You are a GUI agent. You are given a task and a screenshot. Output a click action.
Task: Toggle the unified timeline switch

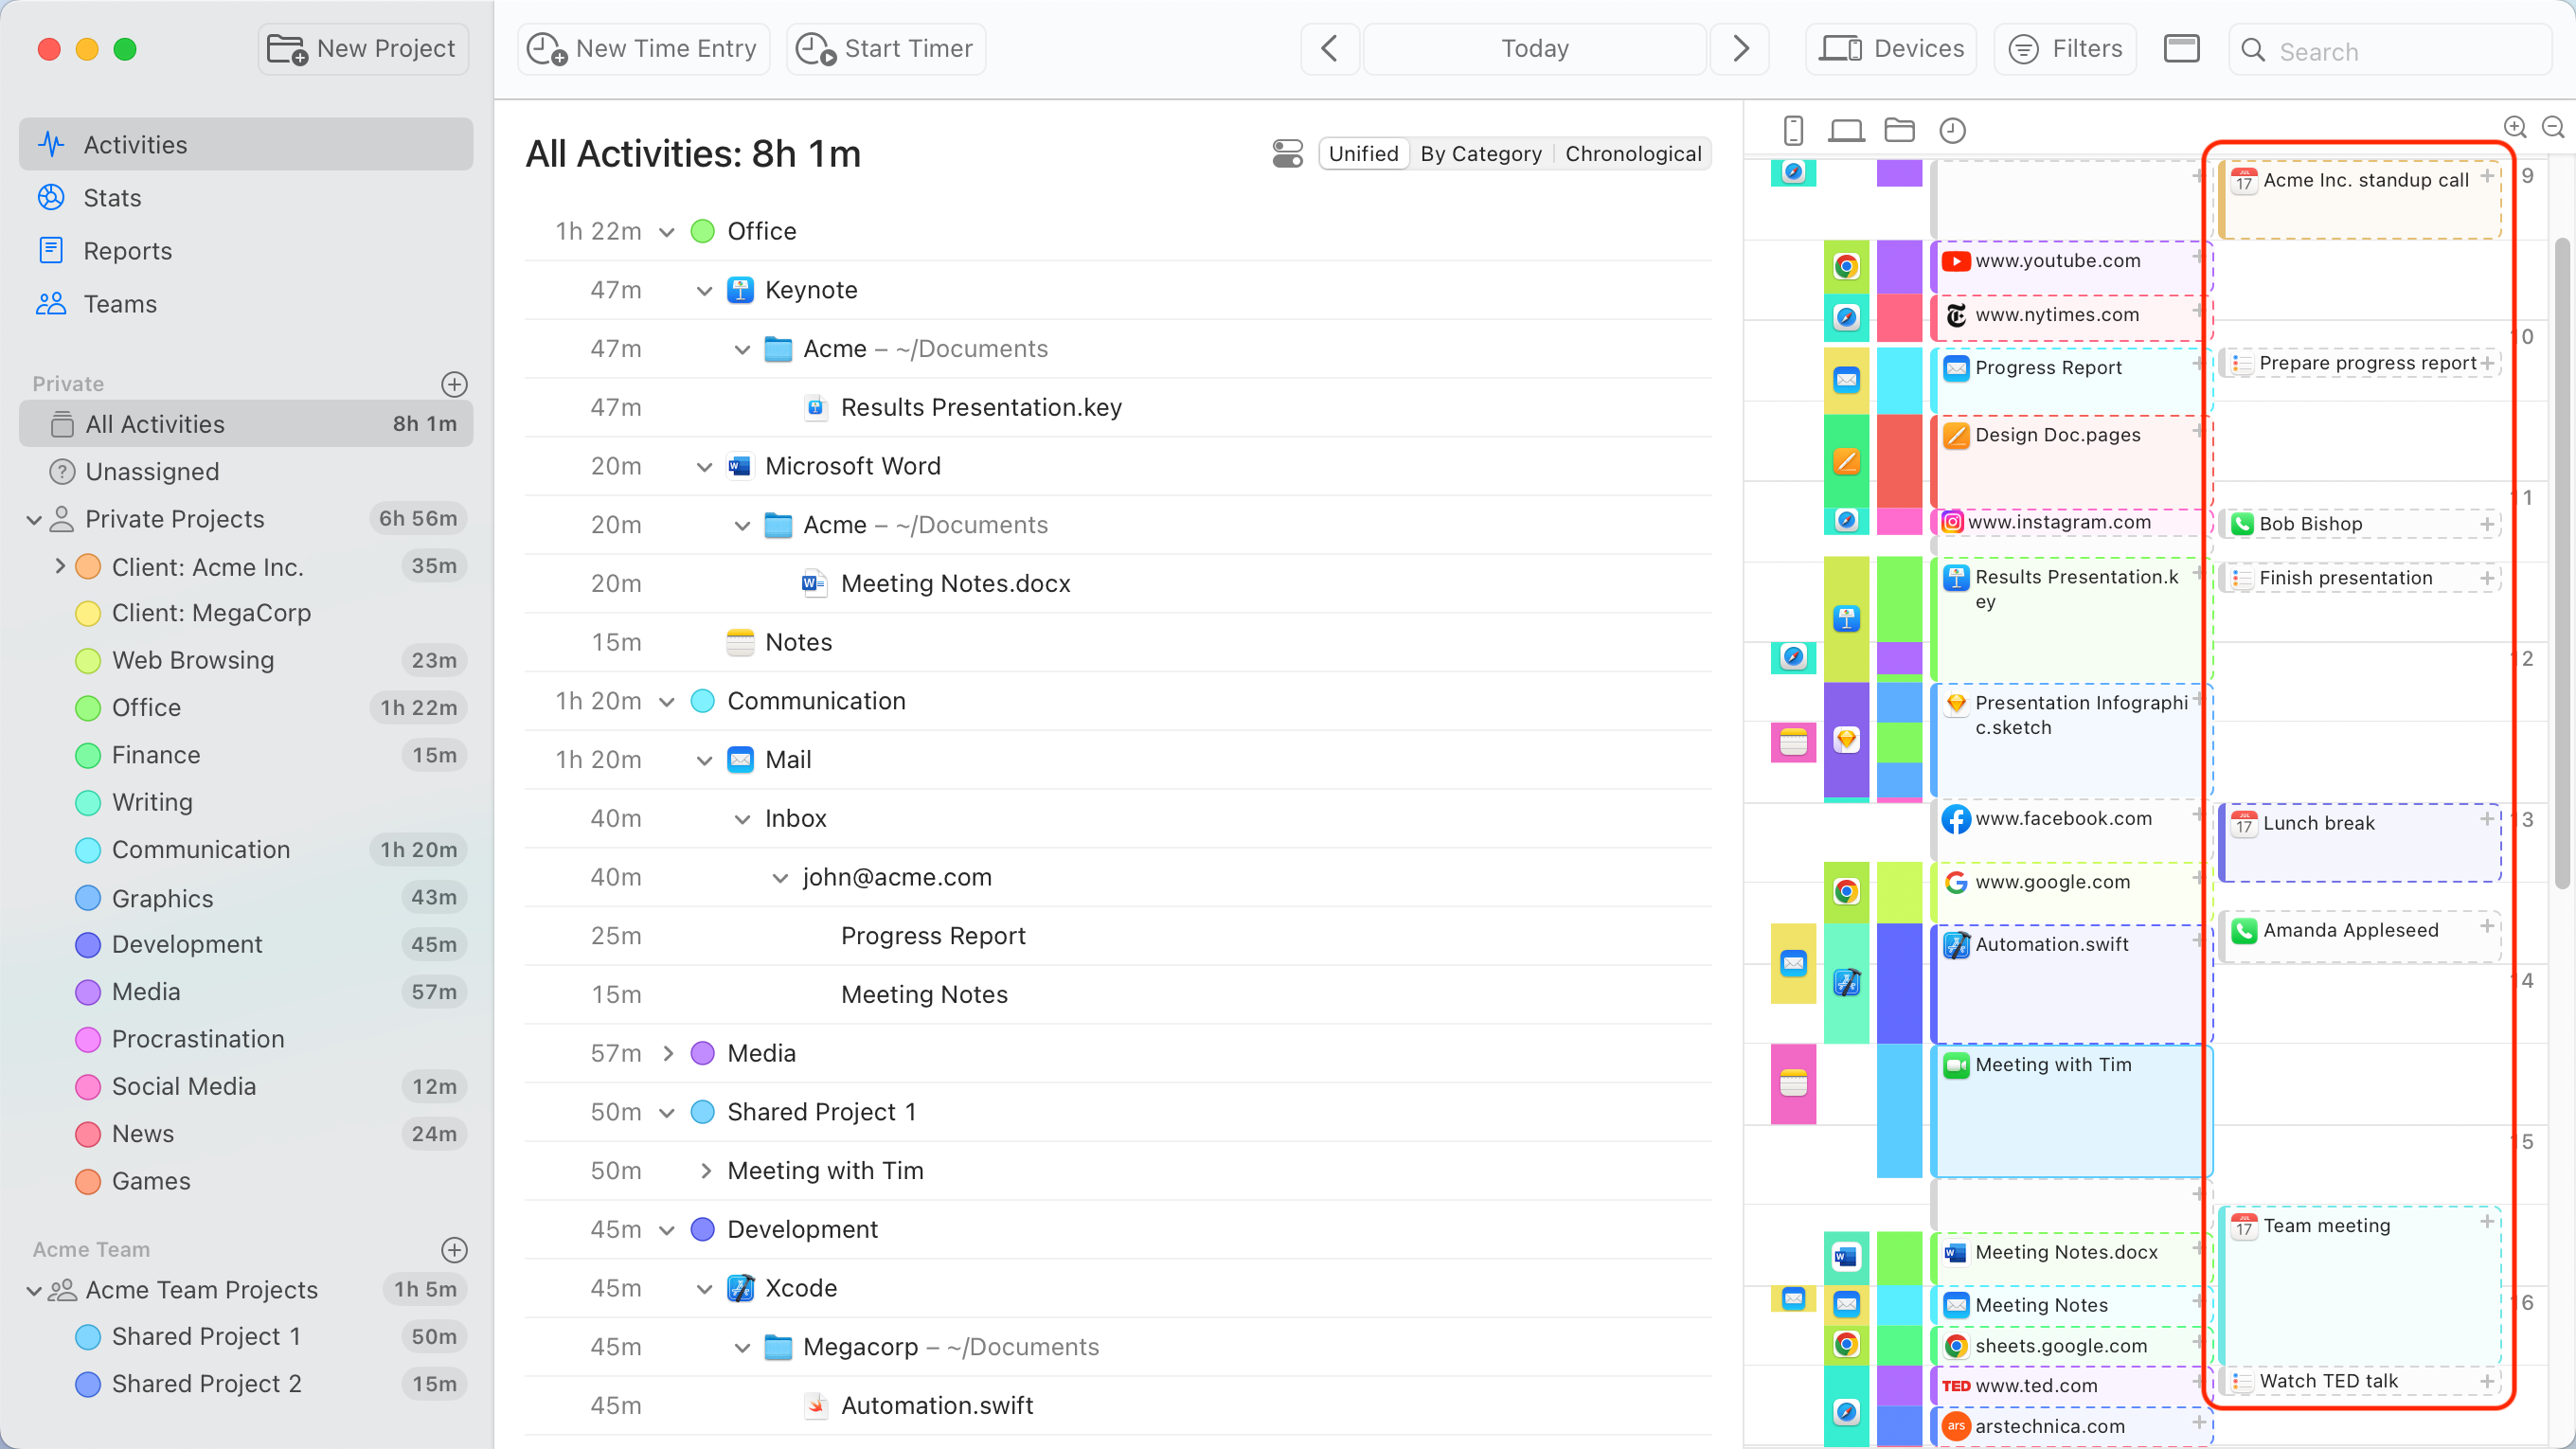pyautogui.click(x=1286, y=153)
